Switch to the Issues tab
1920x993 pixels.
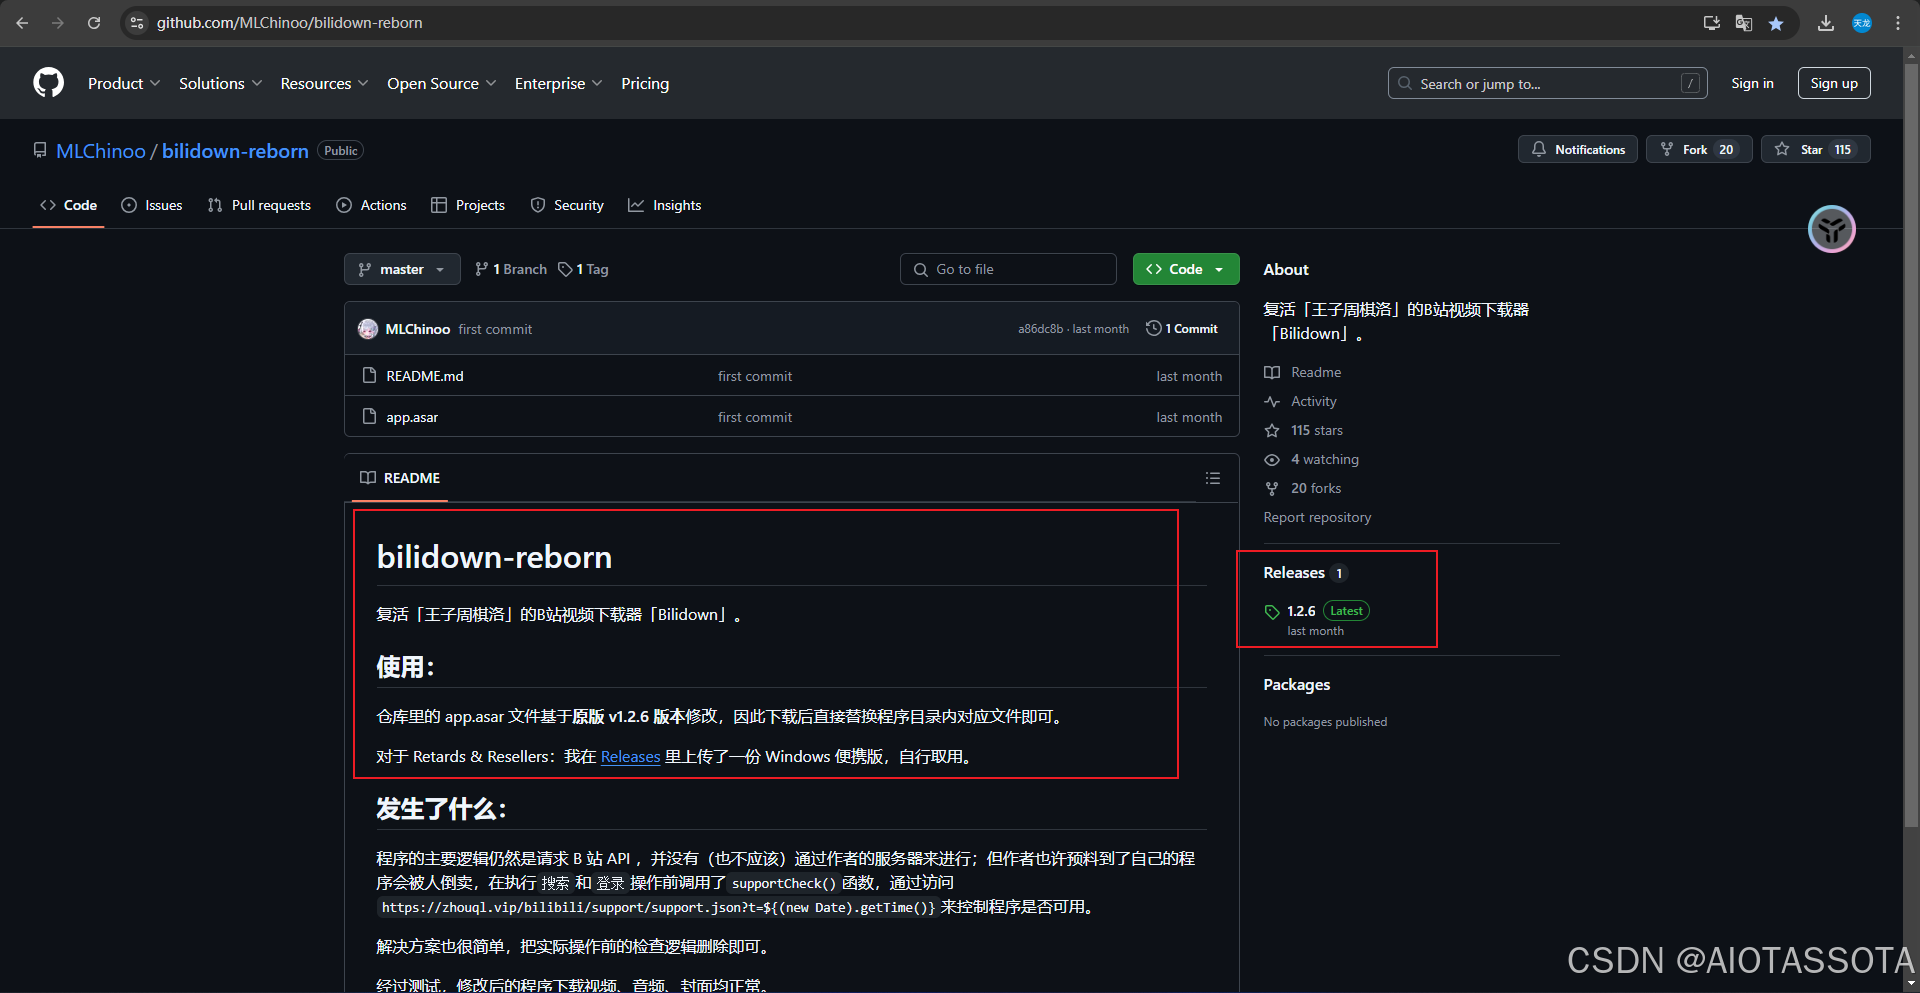(x=152, y=205)
